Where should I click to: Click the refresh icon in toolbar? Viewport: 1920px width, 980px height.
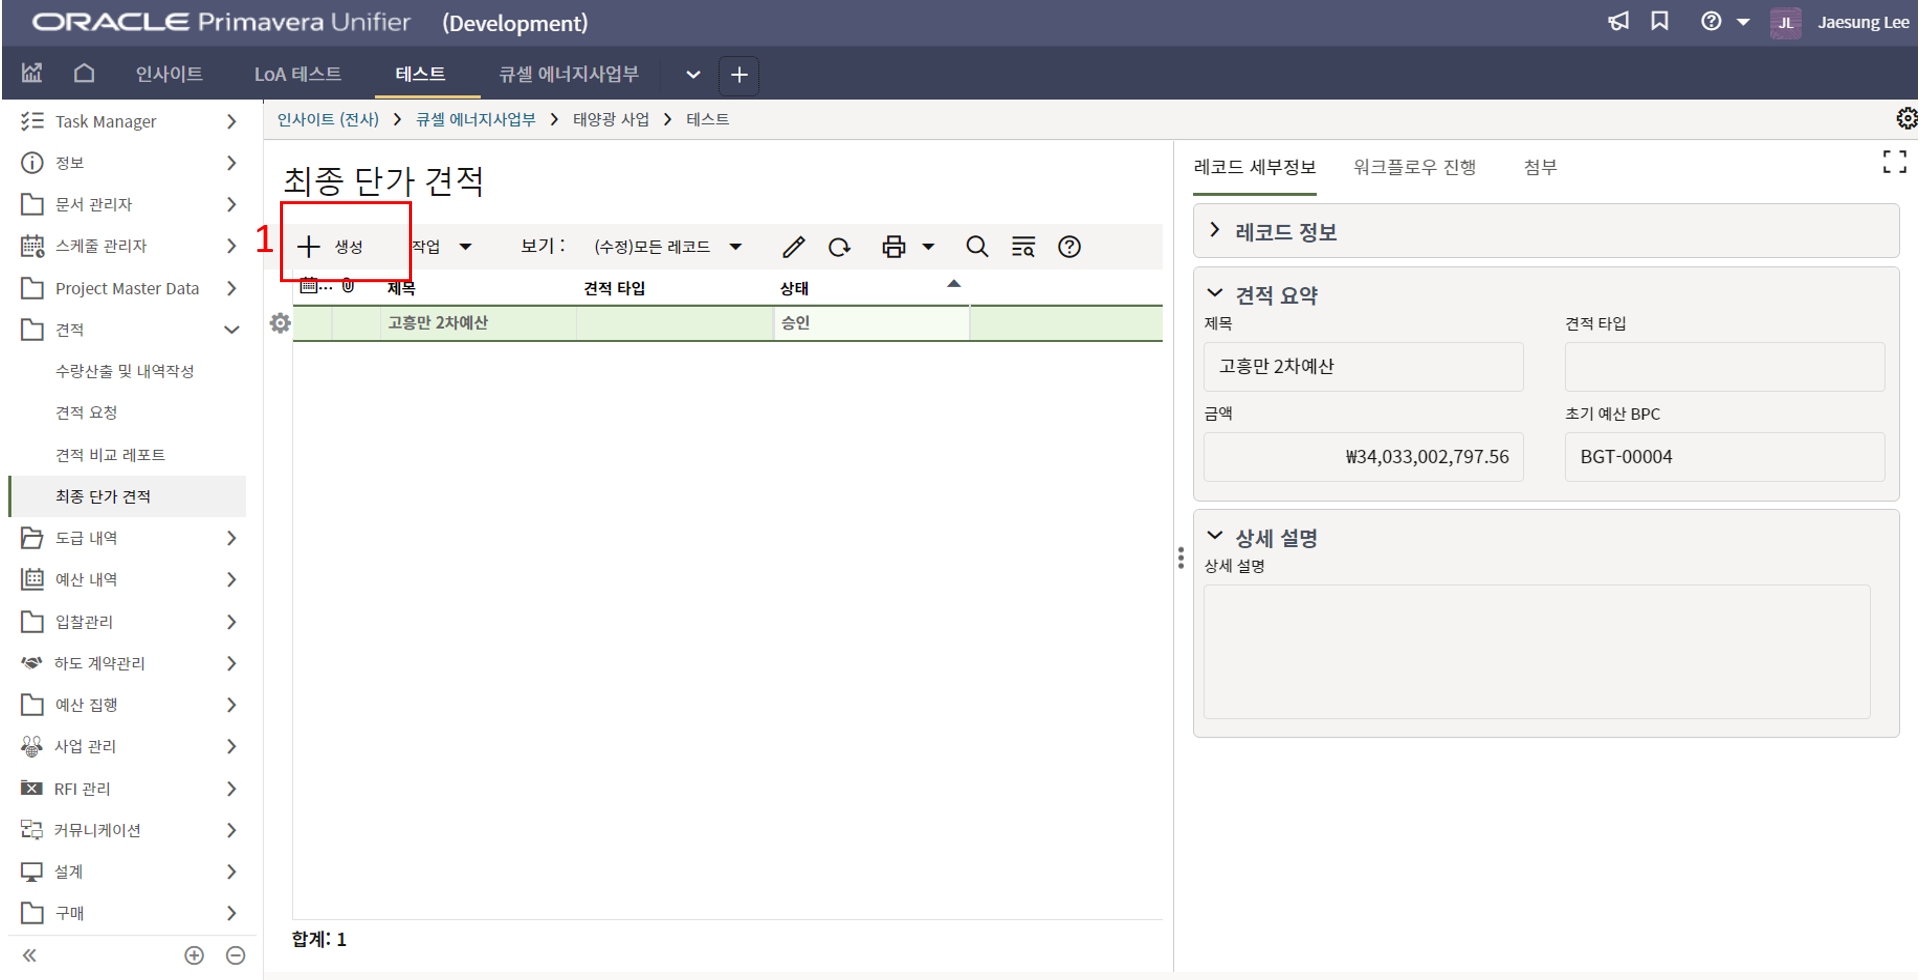coord(839,247)
